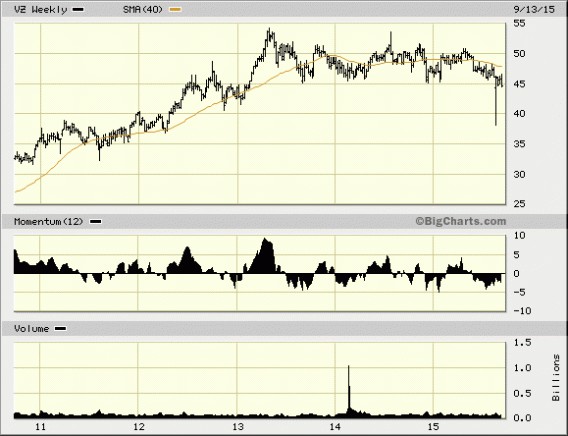Click the black marker beside Volume
The height and width of the screenshot is (436, 568).
coord(60,329)
